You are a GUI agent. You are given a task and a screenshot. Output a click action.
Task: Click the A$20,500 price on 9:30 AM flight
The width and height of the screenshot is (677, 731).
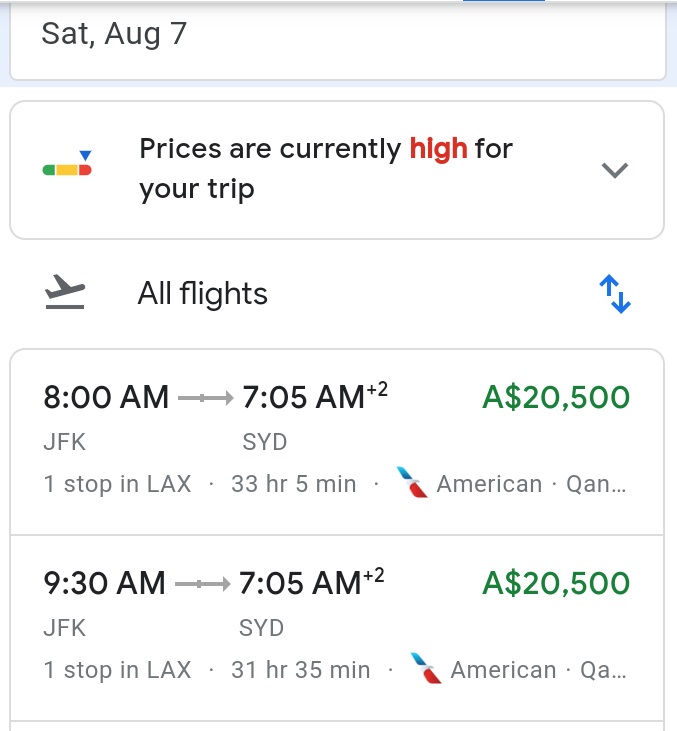(x=556, y=584)
